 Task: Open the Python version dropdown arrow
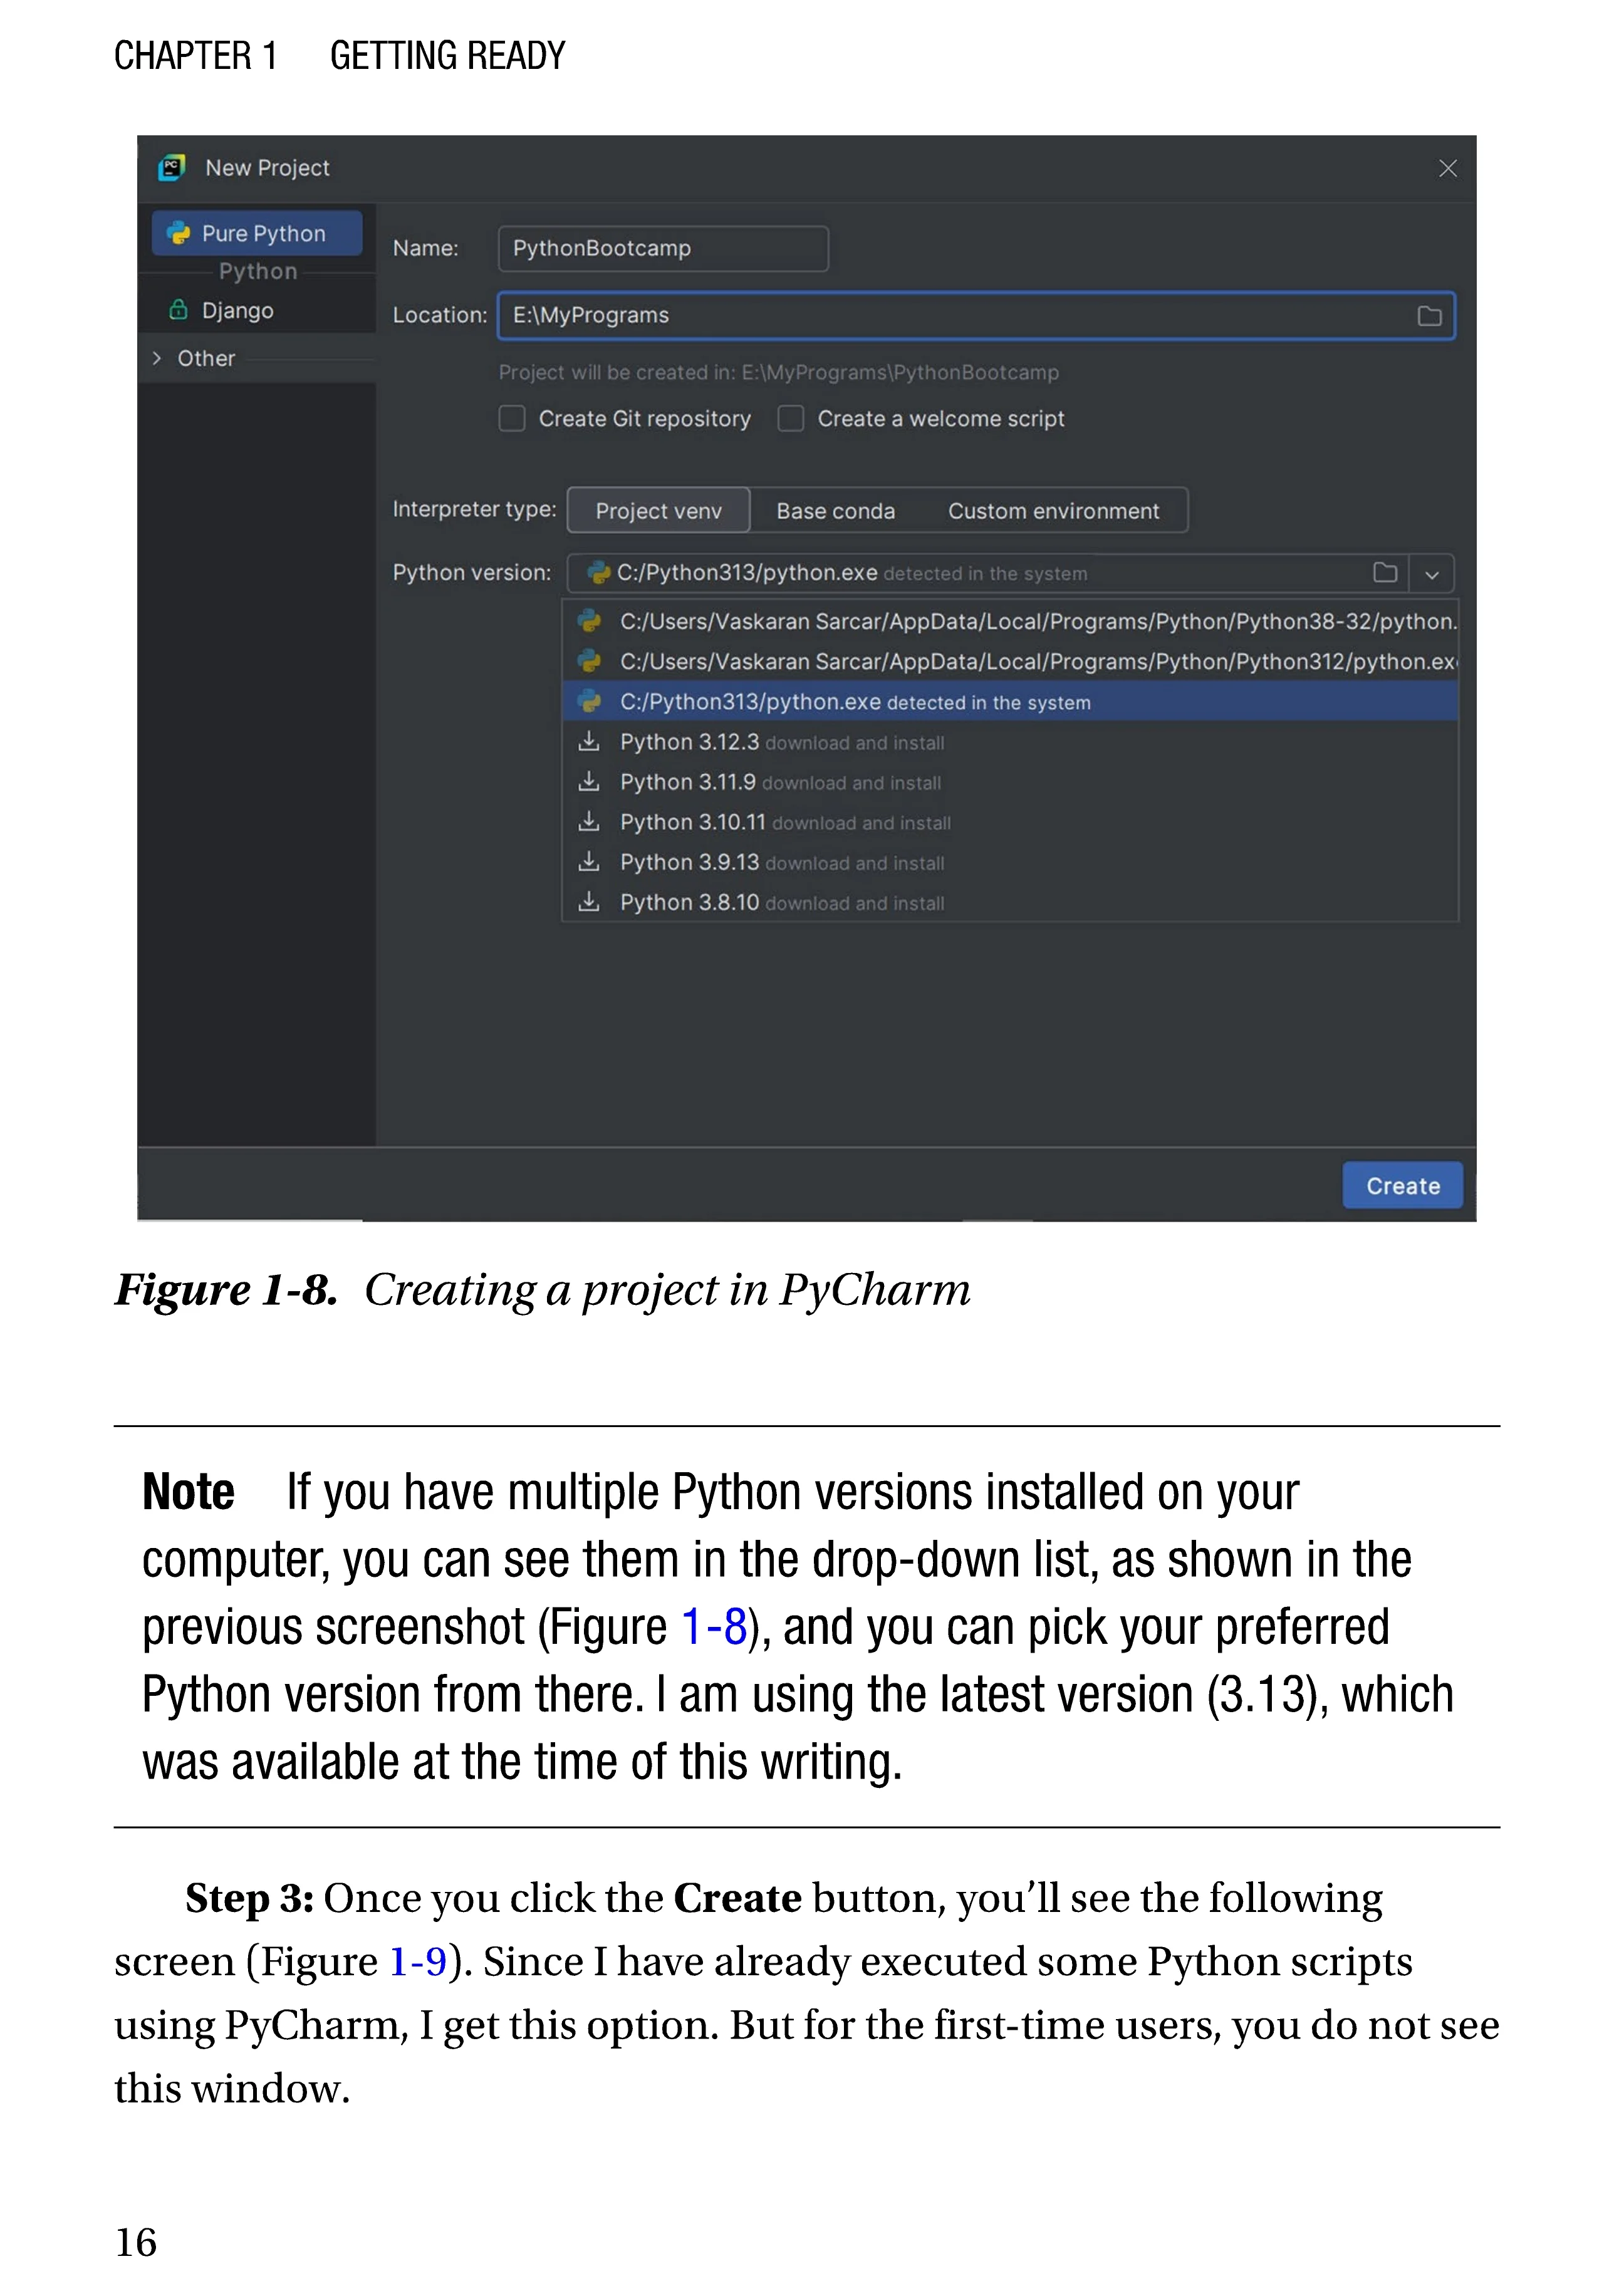[x=1432, y=574]
